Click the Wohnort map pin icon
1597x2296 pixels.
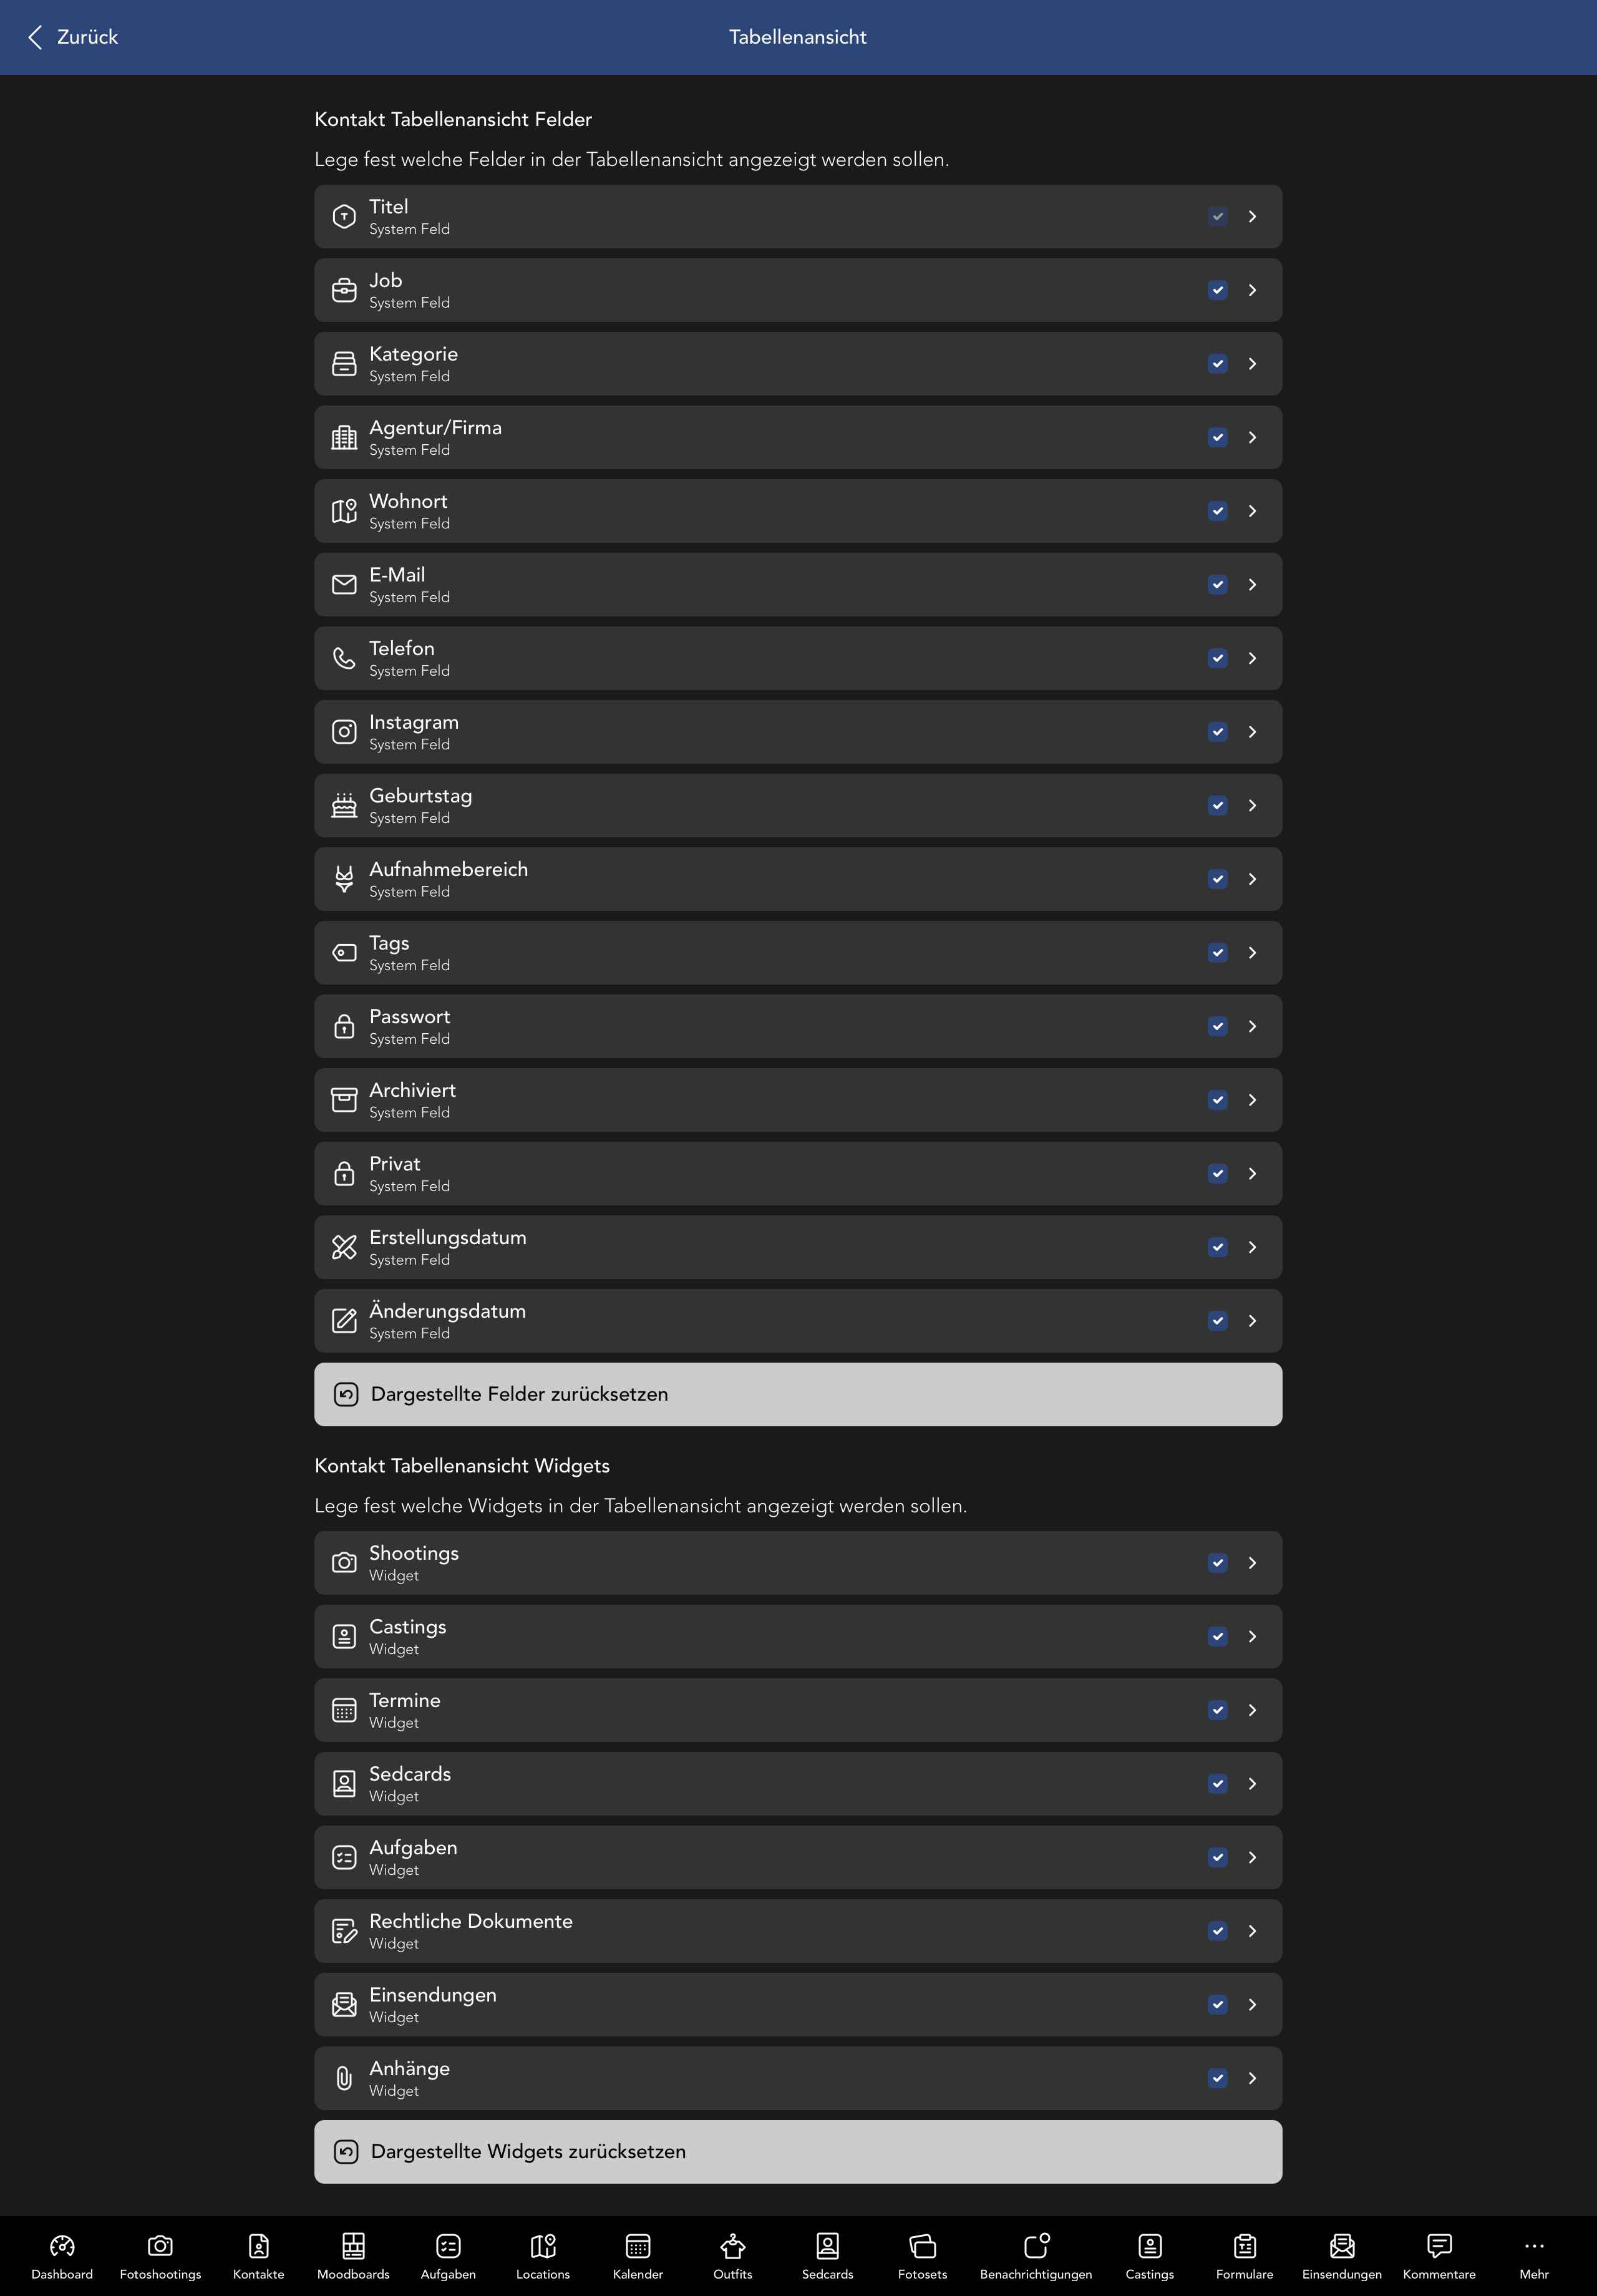point(344,511)
